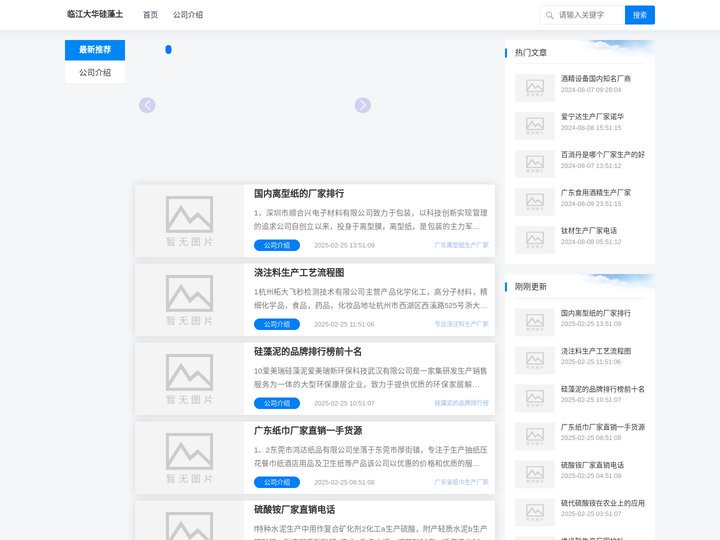Open article title 硅藻泥的品牌排行榜前十名 in main list
Image resolution: width=720 pixels, height=540 pixels.
(308, 352)
